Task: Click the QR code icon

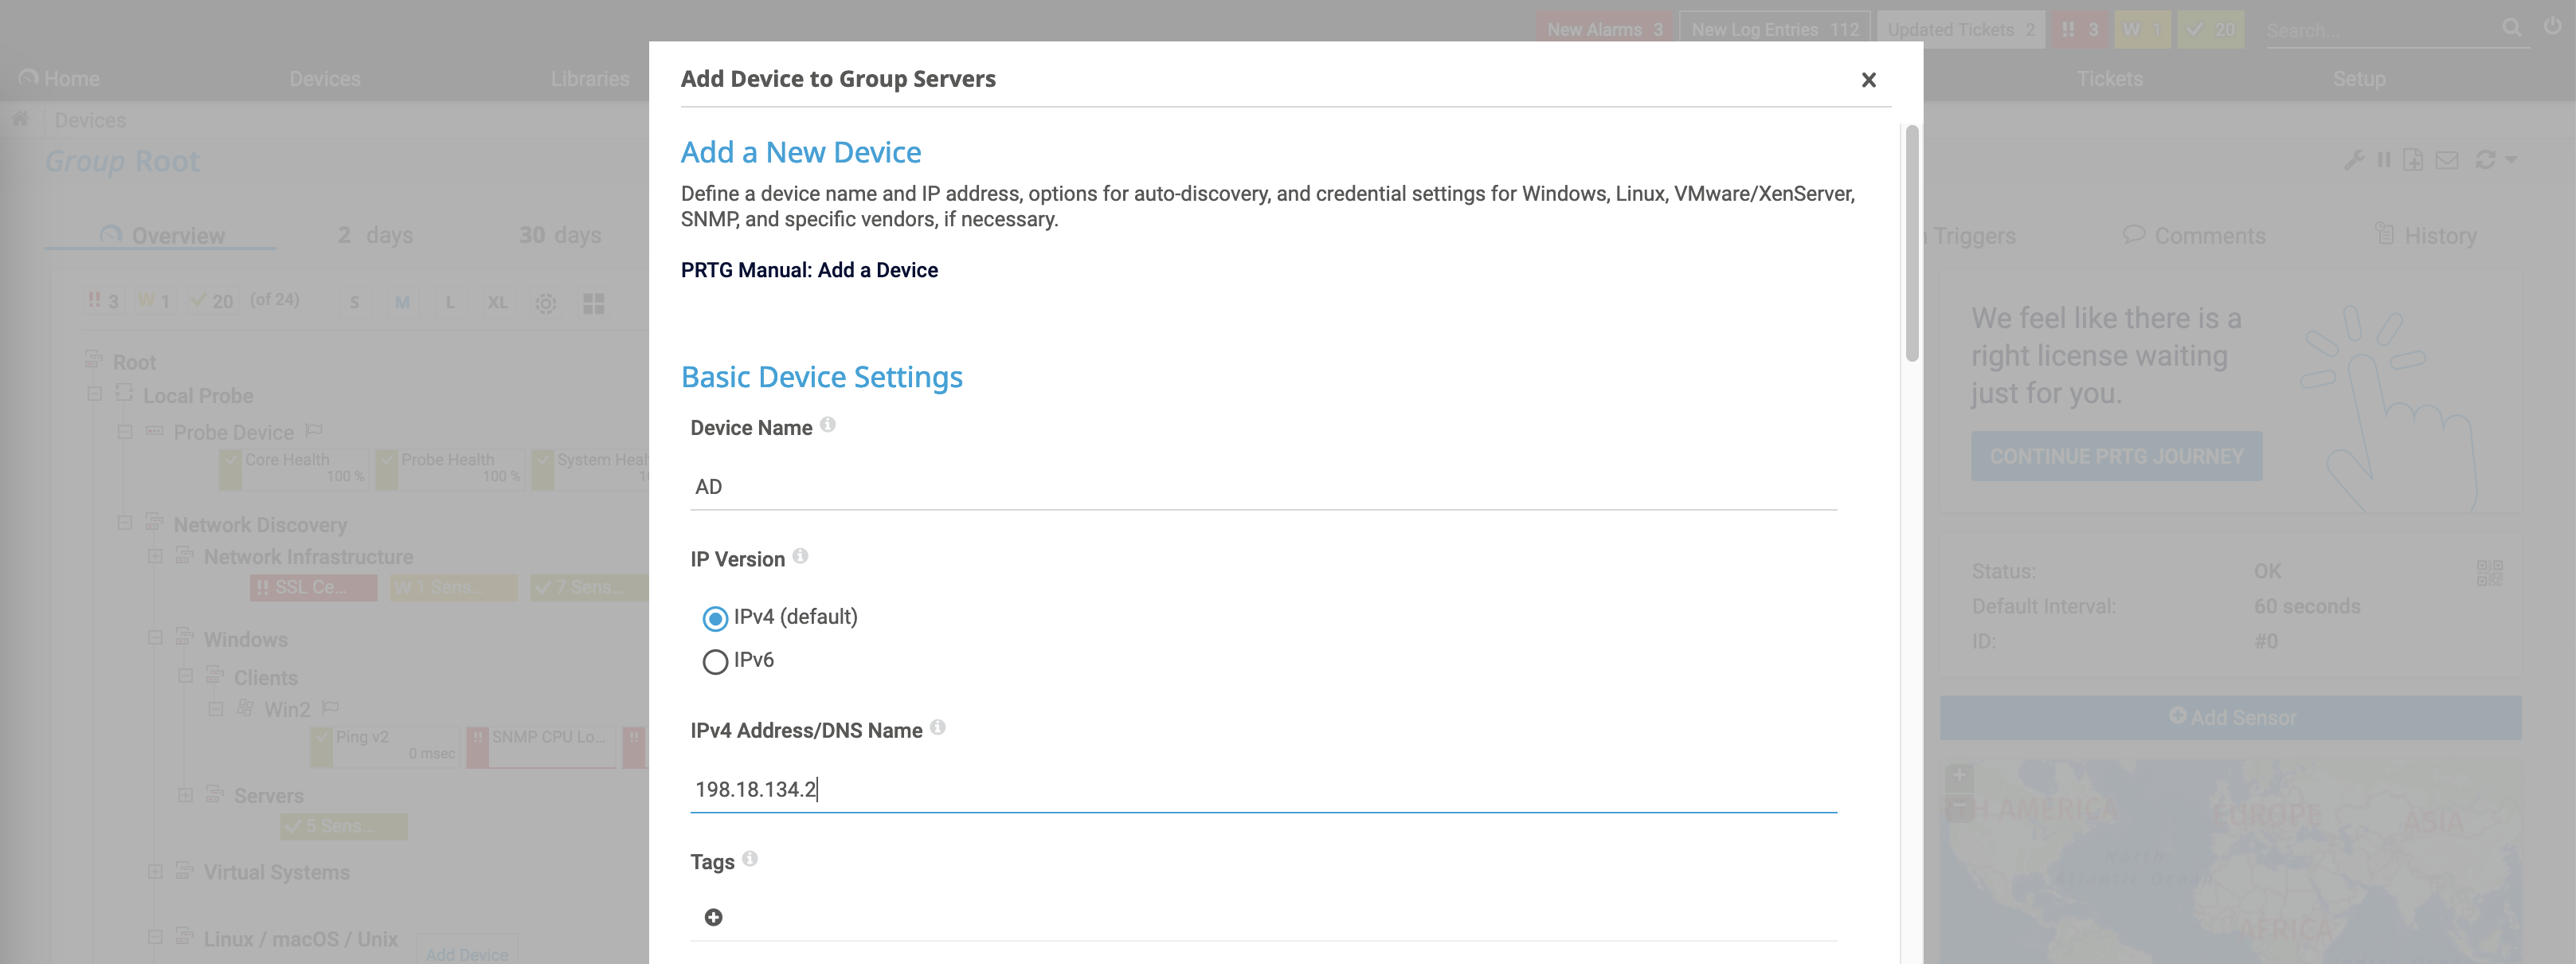Action: pyautogui.click(x=2489, y=573)
